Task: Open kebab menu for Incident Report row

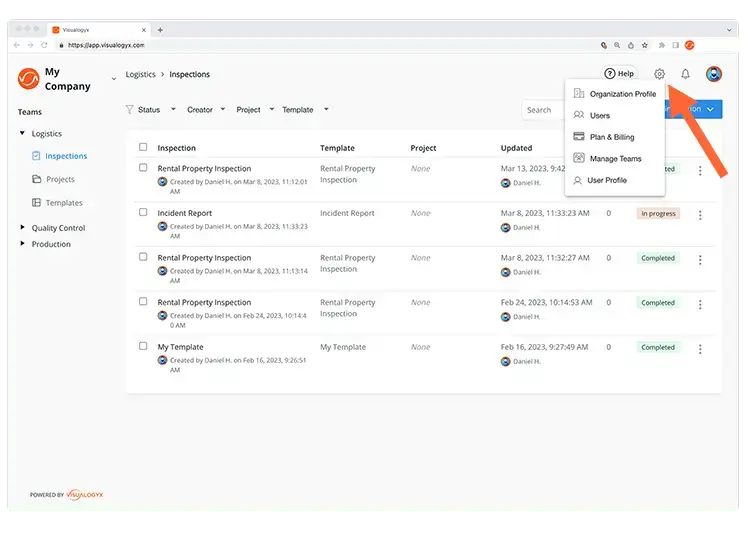Action: (700, 214)
